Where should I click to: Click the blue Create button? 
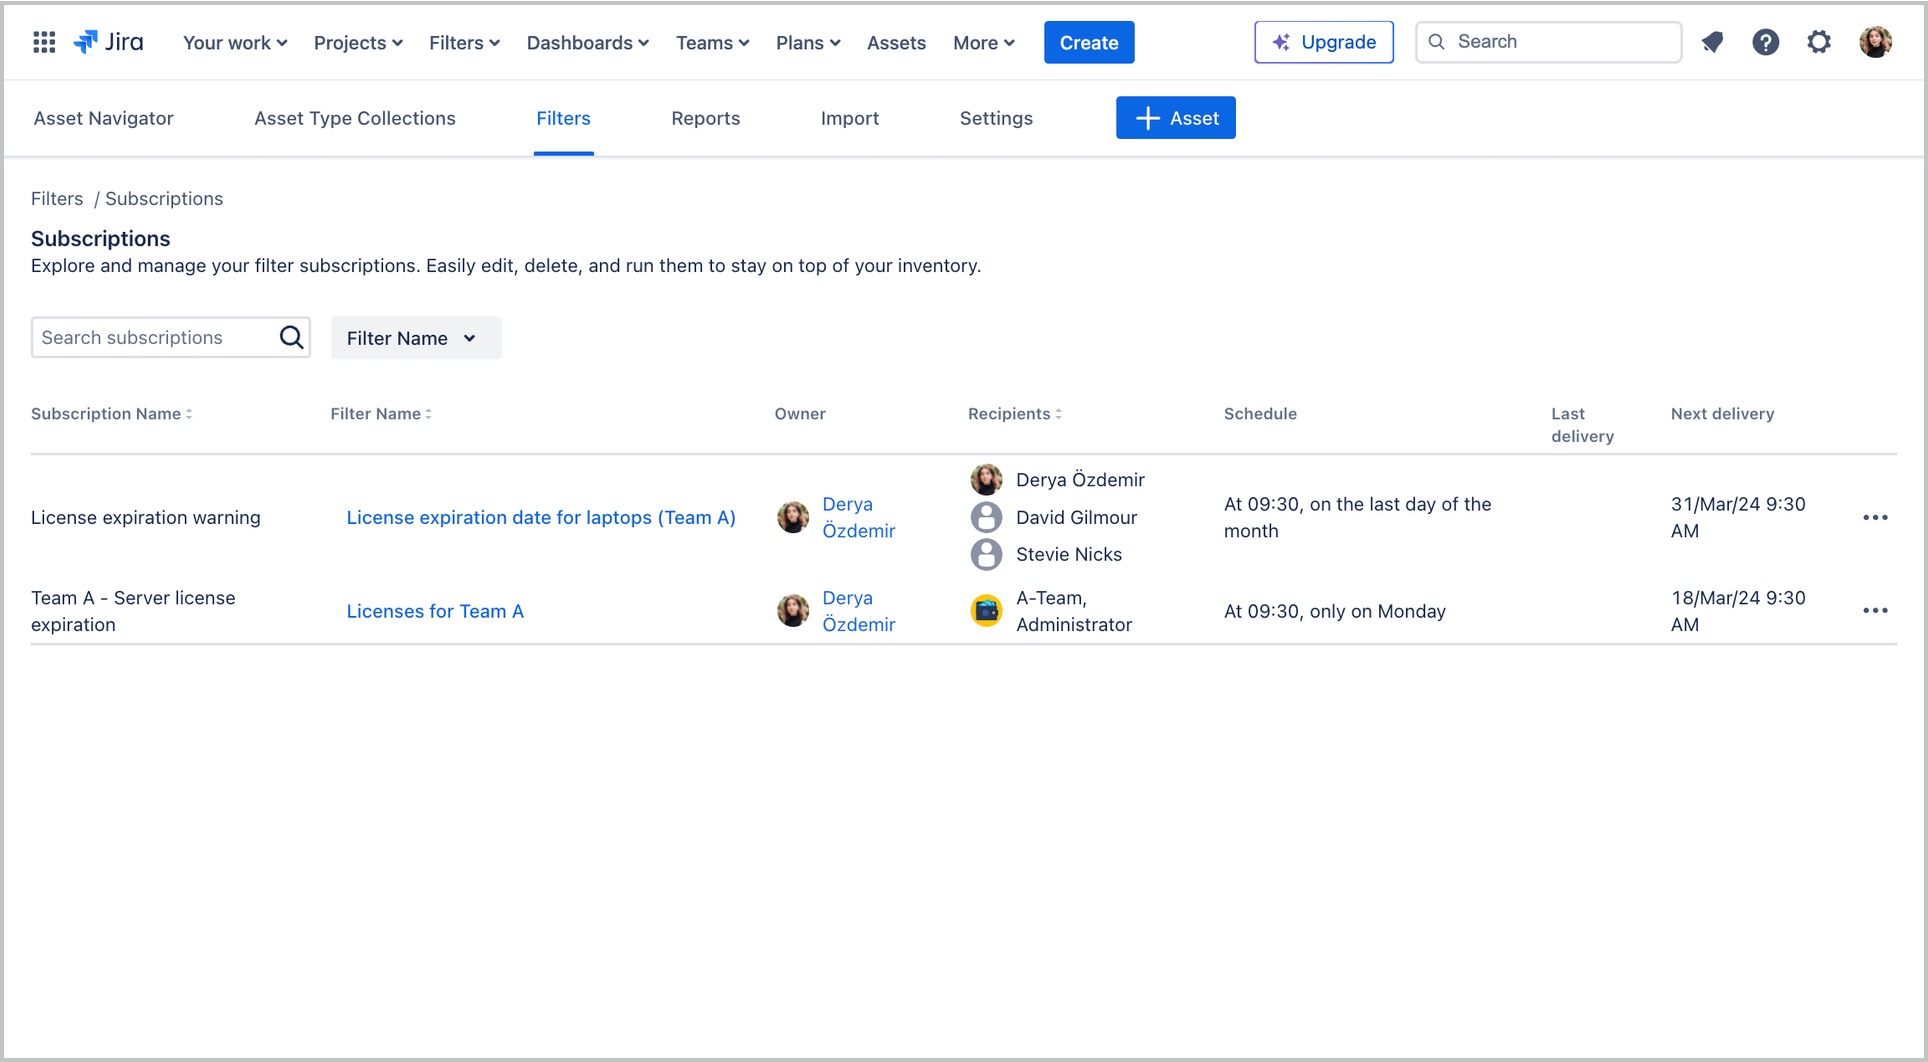coord(1089,42)
